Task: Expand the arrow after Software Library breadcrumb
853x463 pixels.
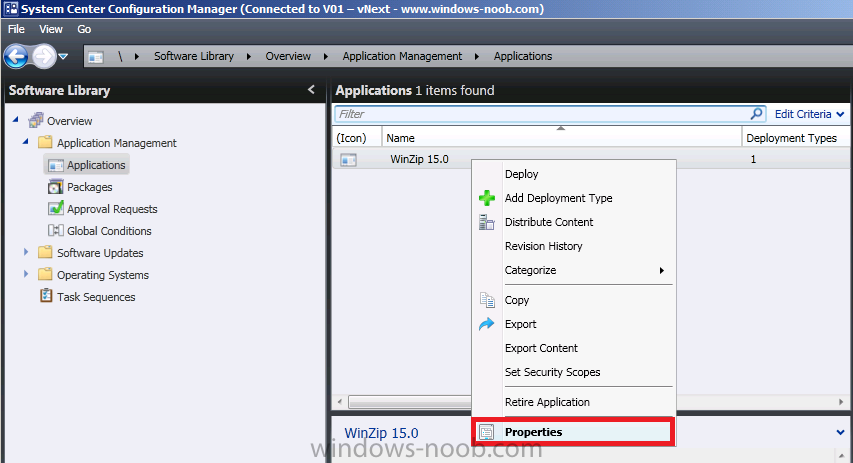Action: [249, 57]
